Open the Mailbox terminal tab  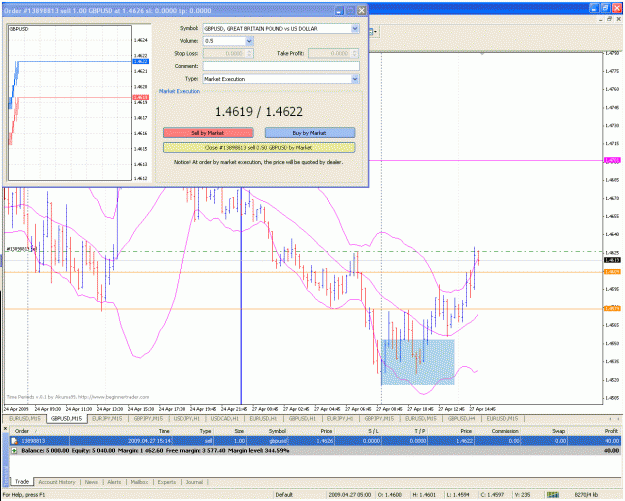[x=140, y=482]
